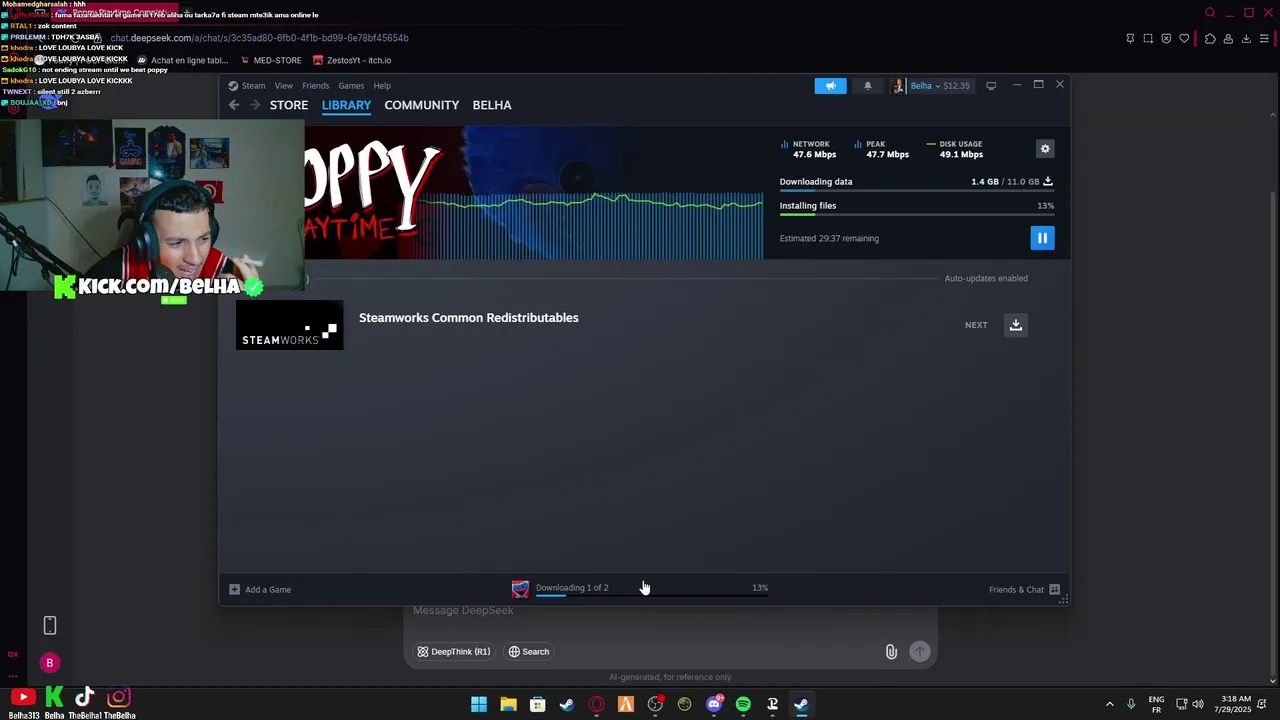Viewport: 1280px width, 720px height.
Task: Open the Help menu in Steam
Action: click(x=382, y=86)
